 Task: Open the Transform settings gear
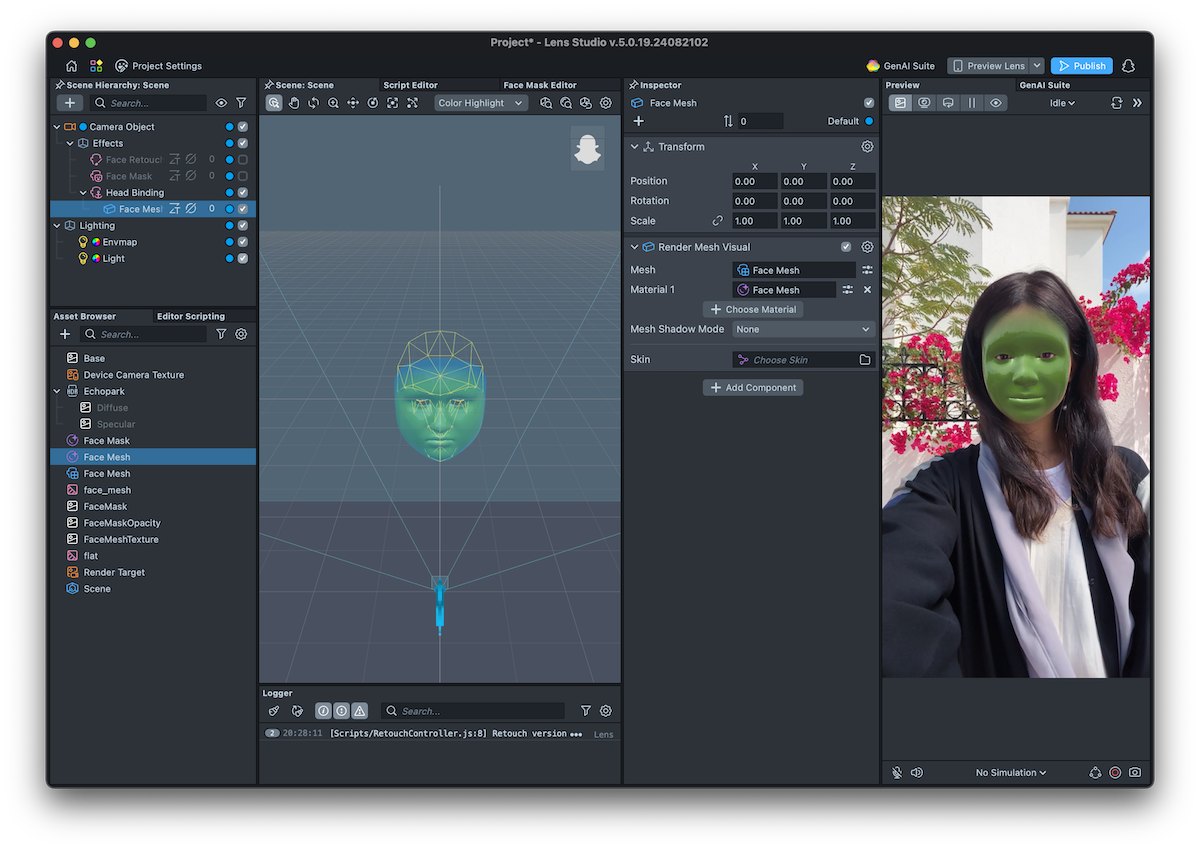click(867, 147)
